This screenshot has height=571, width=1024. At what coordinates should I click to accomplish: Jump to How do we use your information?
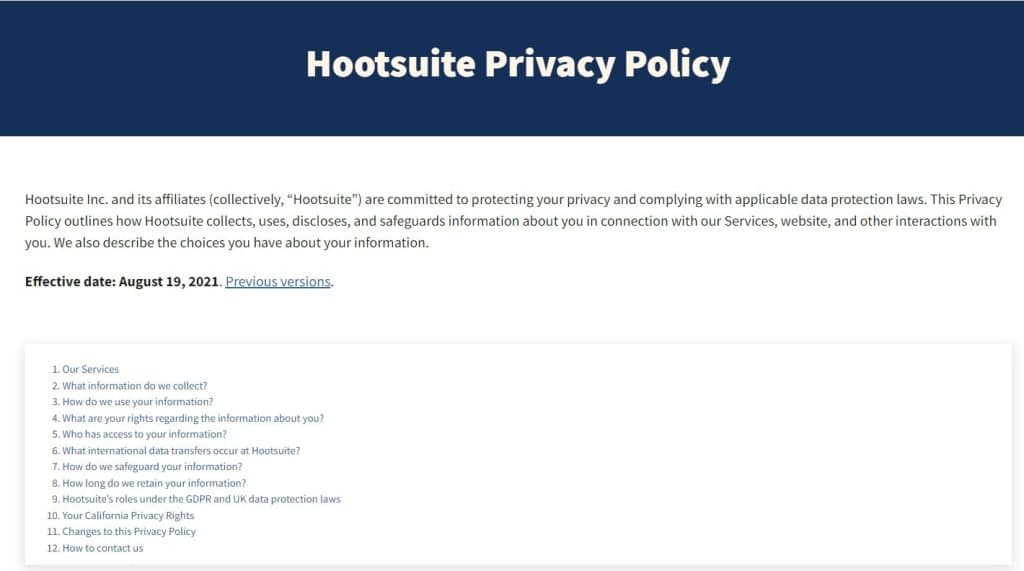(x=138, y=402)
